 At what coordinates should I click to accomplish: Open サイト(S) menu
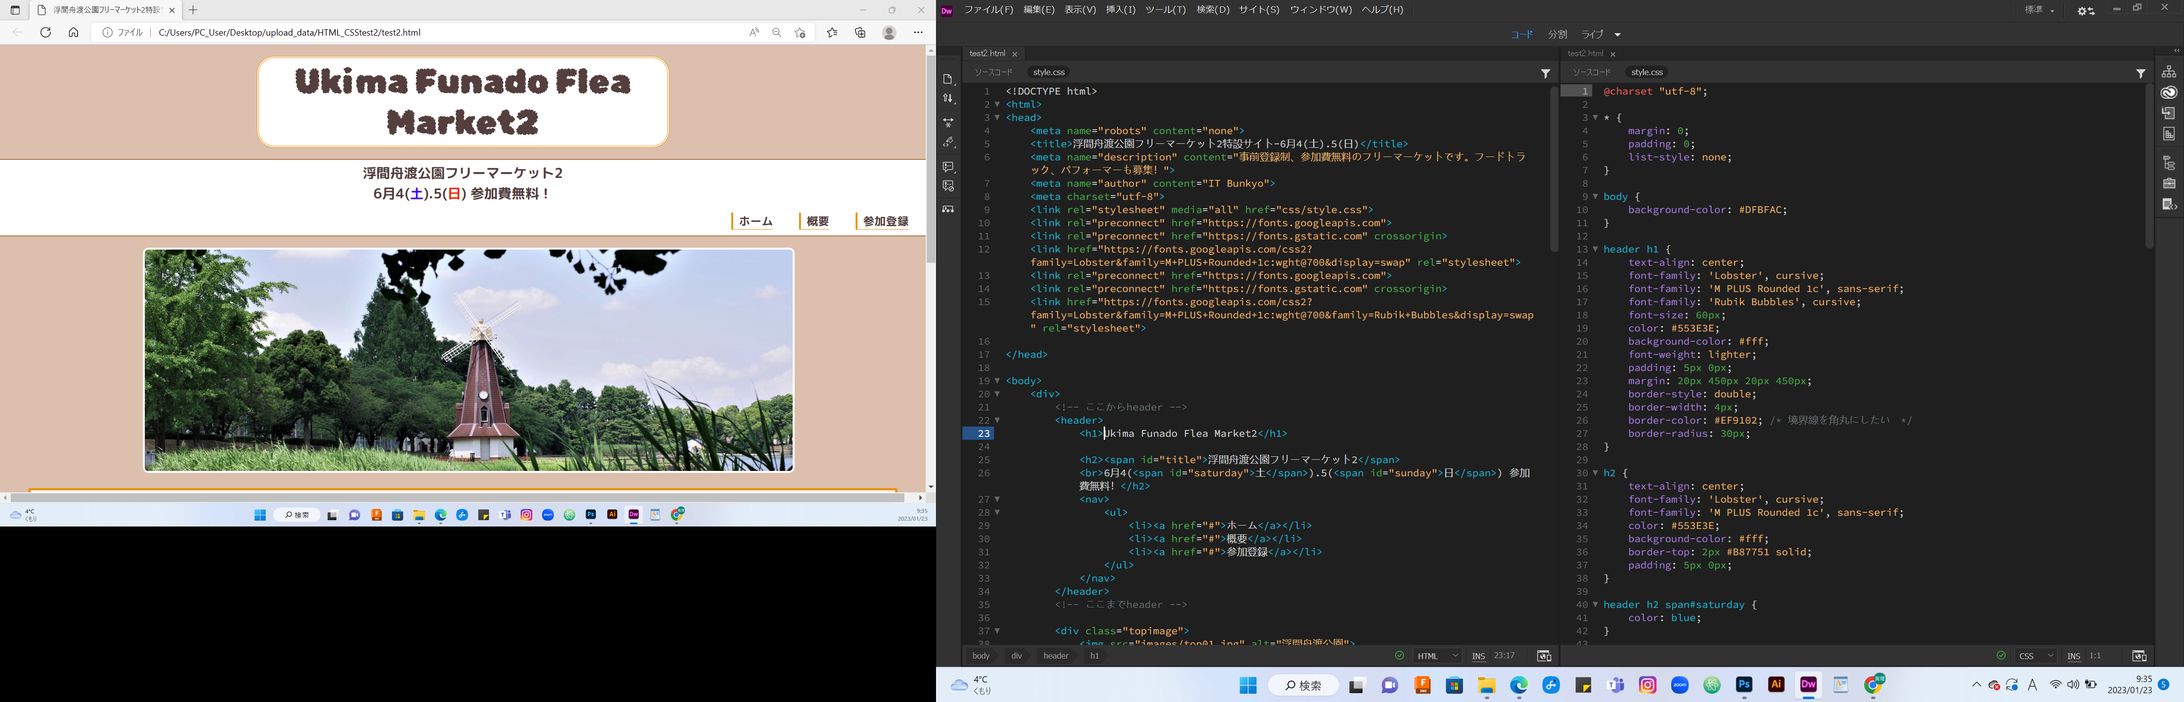[1259, 10]
